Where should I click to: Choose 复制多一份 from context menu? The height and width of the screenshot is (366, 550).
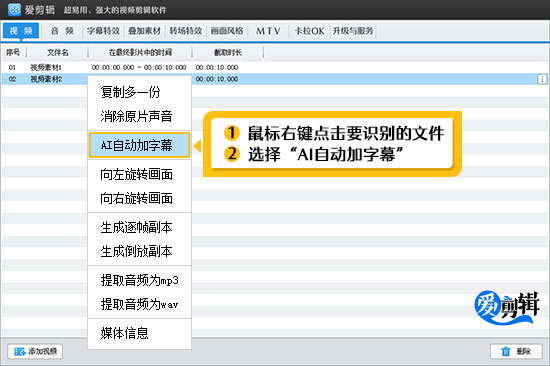point(139,92)
